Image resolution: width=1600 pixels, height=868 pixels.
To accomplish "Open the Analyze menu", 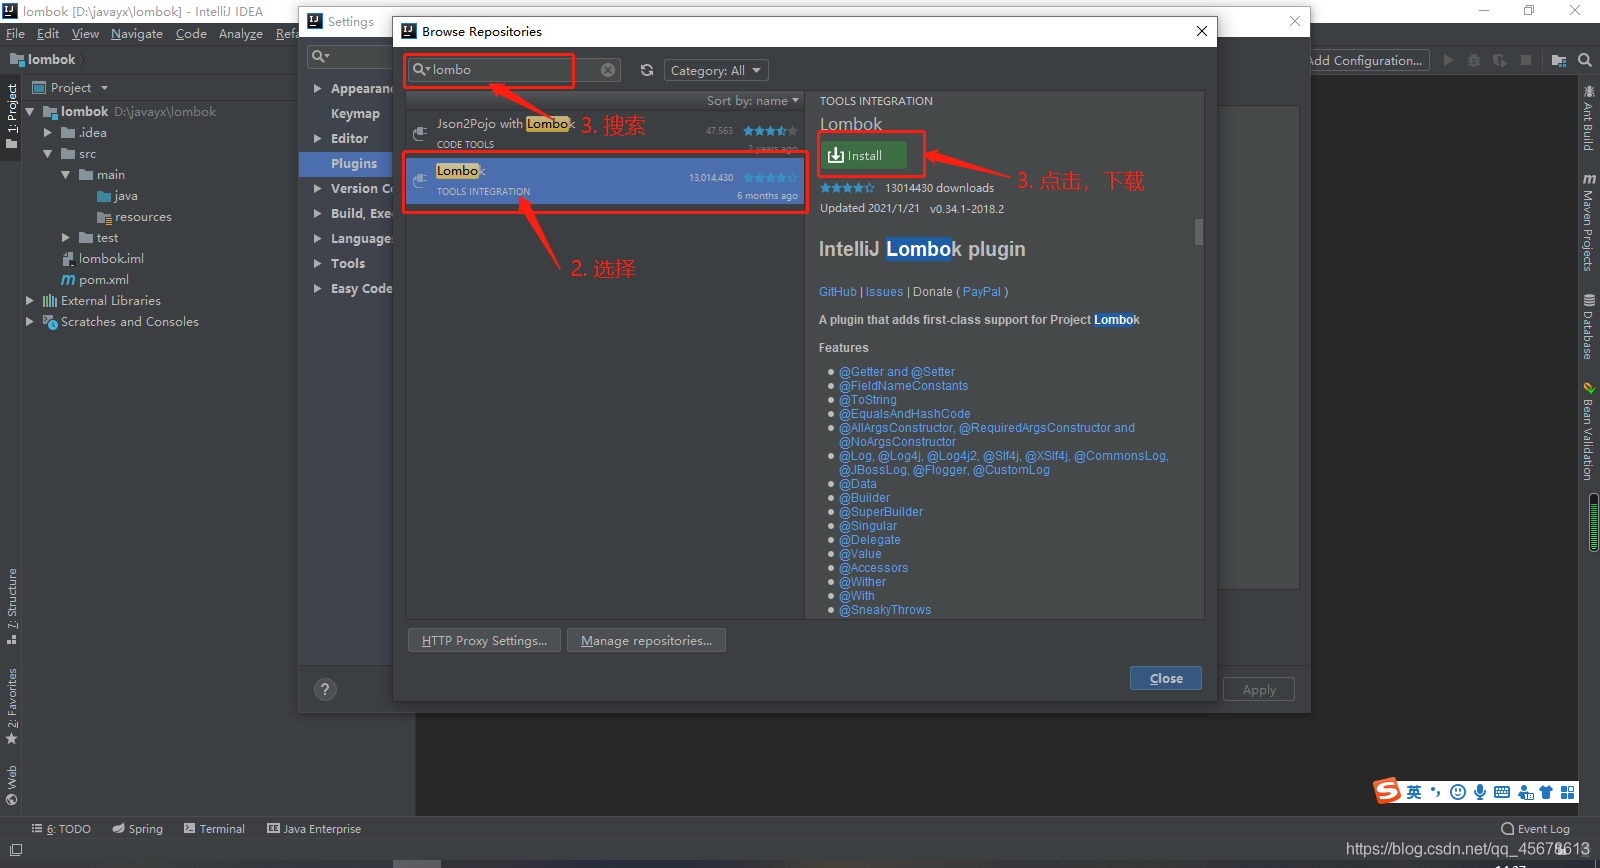I will (x=241, y=34).
